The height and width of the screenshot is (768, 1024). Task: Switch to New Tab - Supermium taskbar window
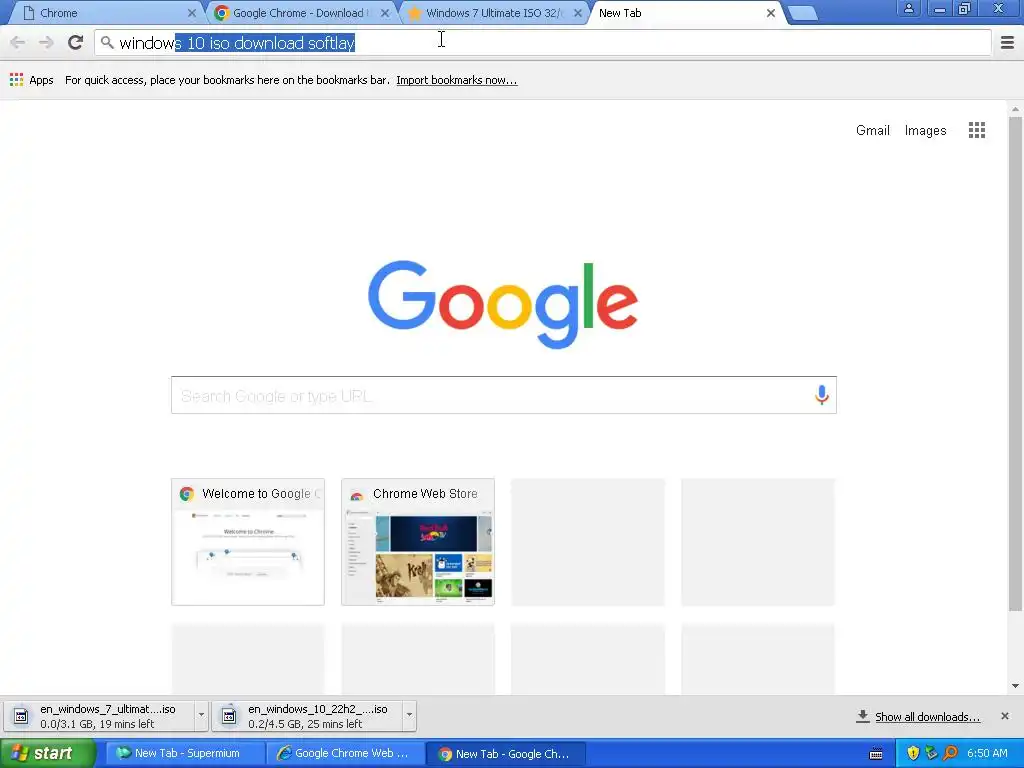[x=185, y=754]
